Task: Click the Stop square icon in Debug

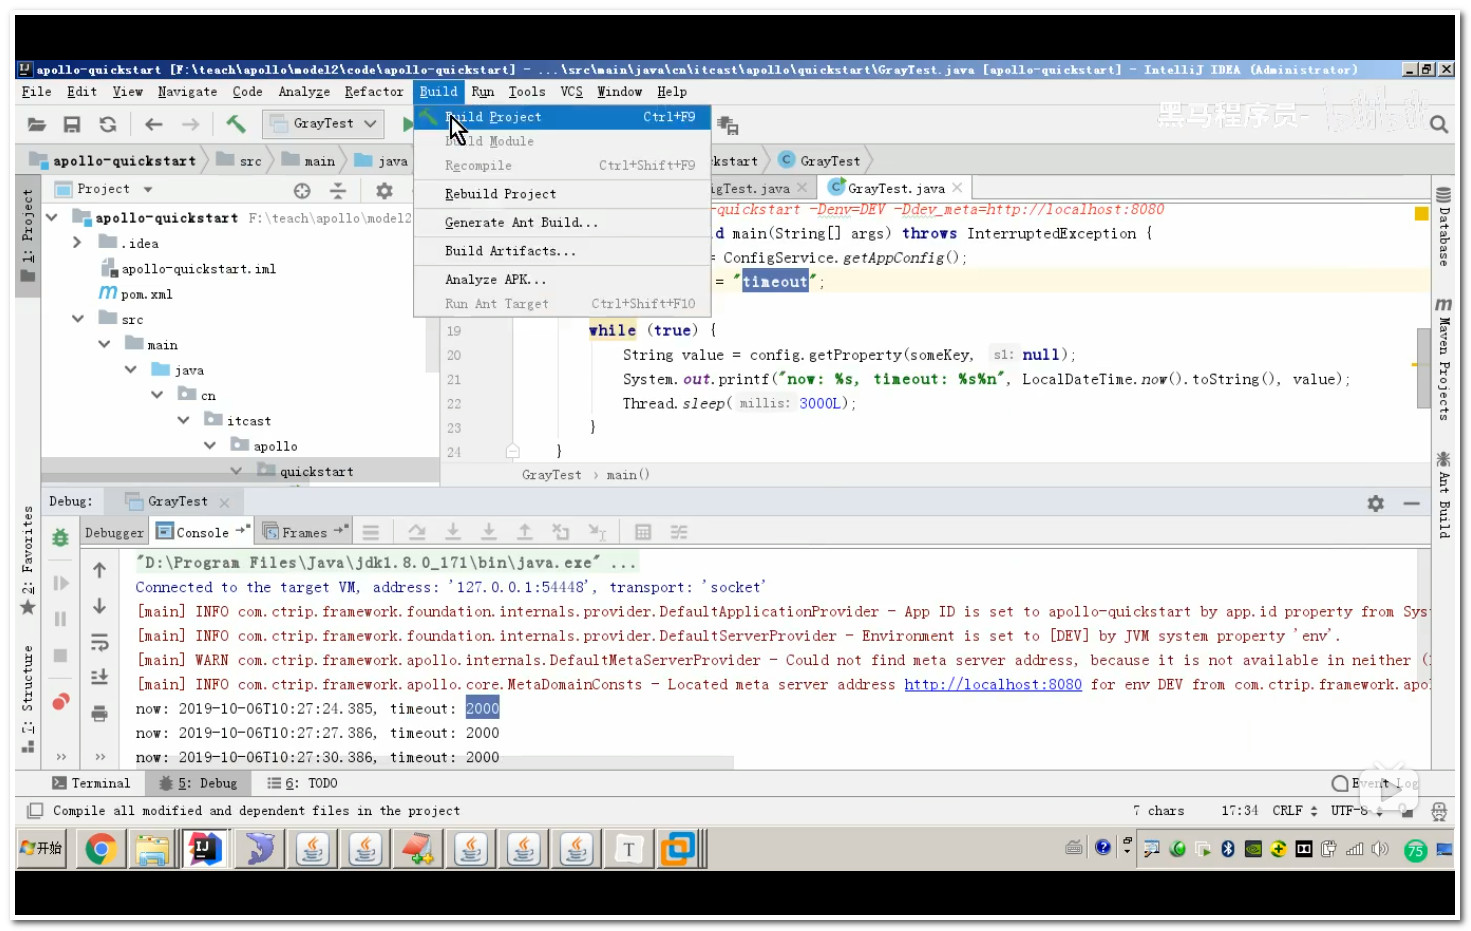Action: pyautogui.click(x=60, y=655)
